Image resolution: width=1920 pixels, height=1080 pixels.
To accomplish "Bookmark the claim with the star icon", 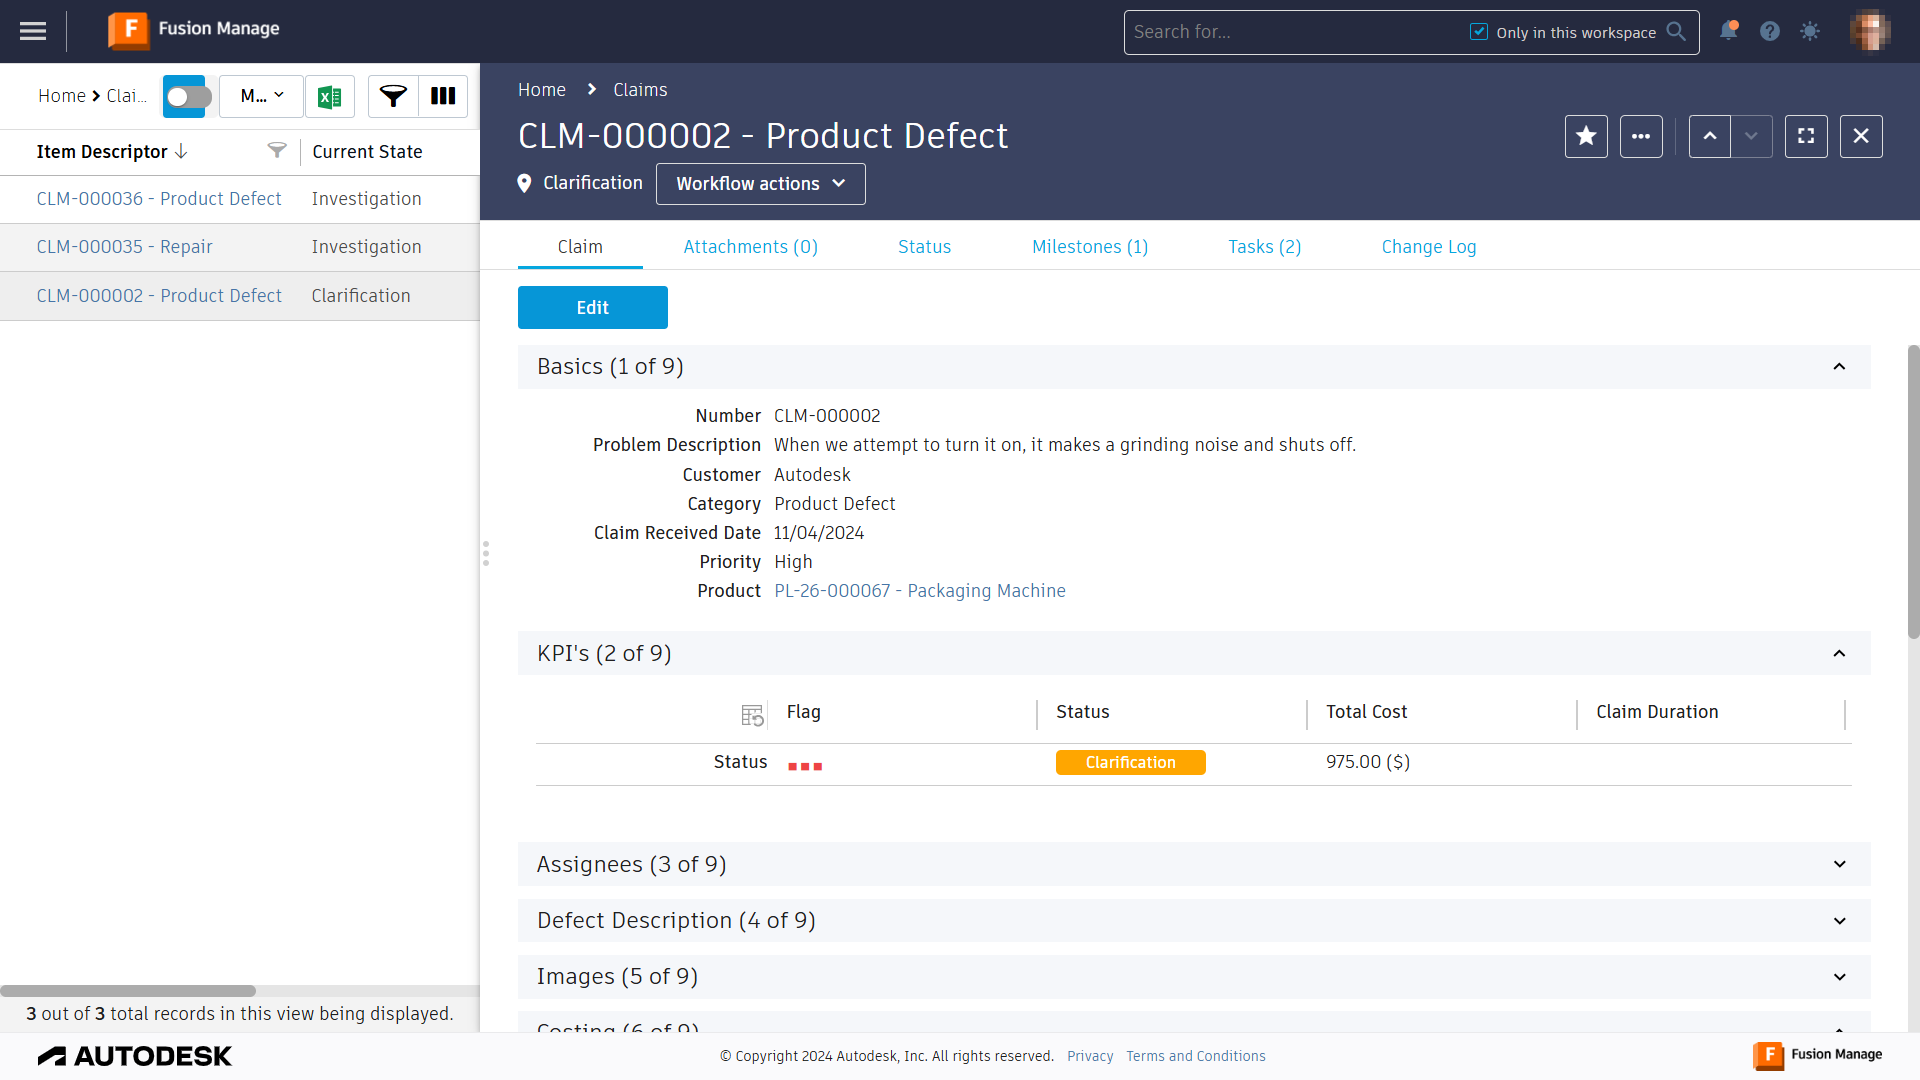I will coord(1586,136).
